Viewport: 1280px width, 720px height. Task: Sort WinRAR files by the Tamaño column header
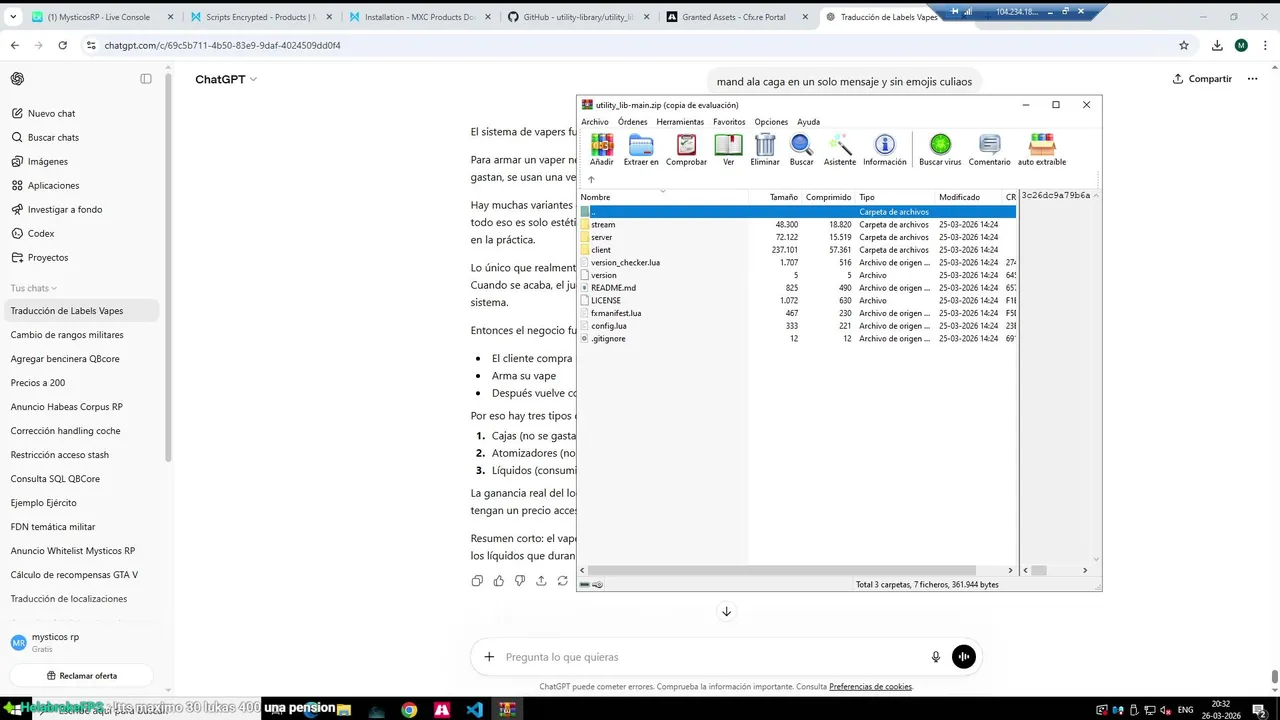pyautogui.click(x=775, y=197)
